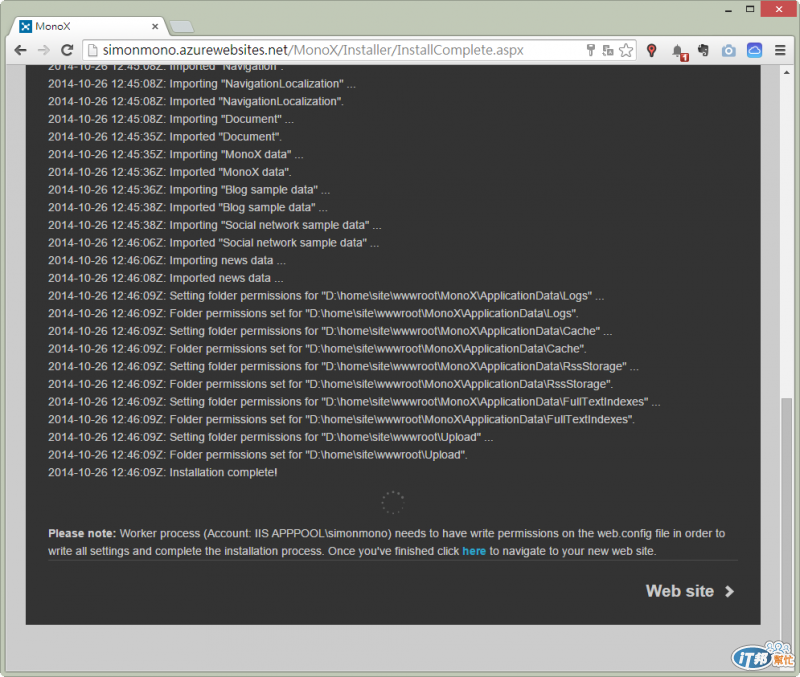Viewport: 800px width, 677px height.
Task: Click 'Setting folder permissions' Logs line
Action: coord(326,296)
